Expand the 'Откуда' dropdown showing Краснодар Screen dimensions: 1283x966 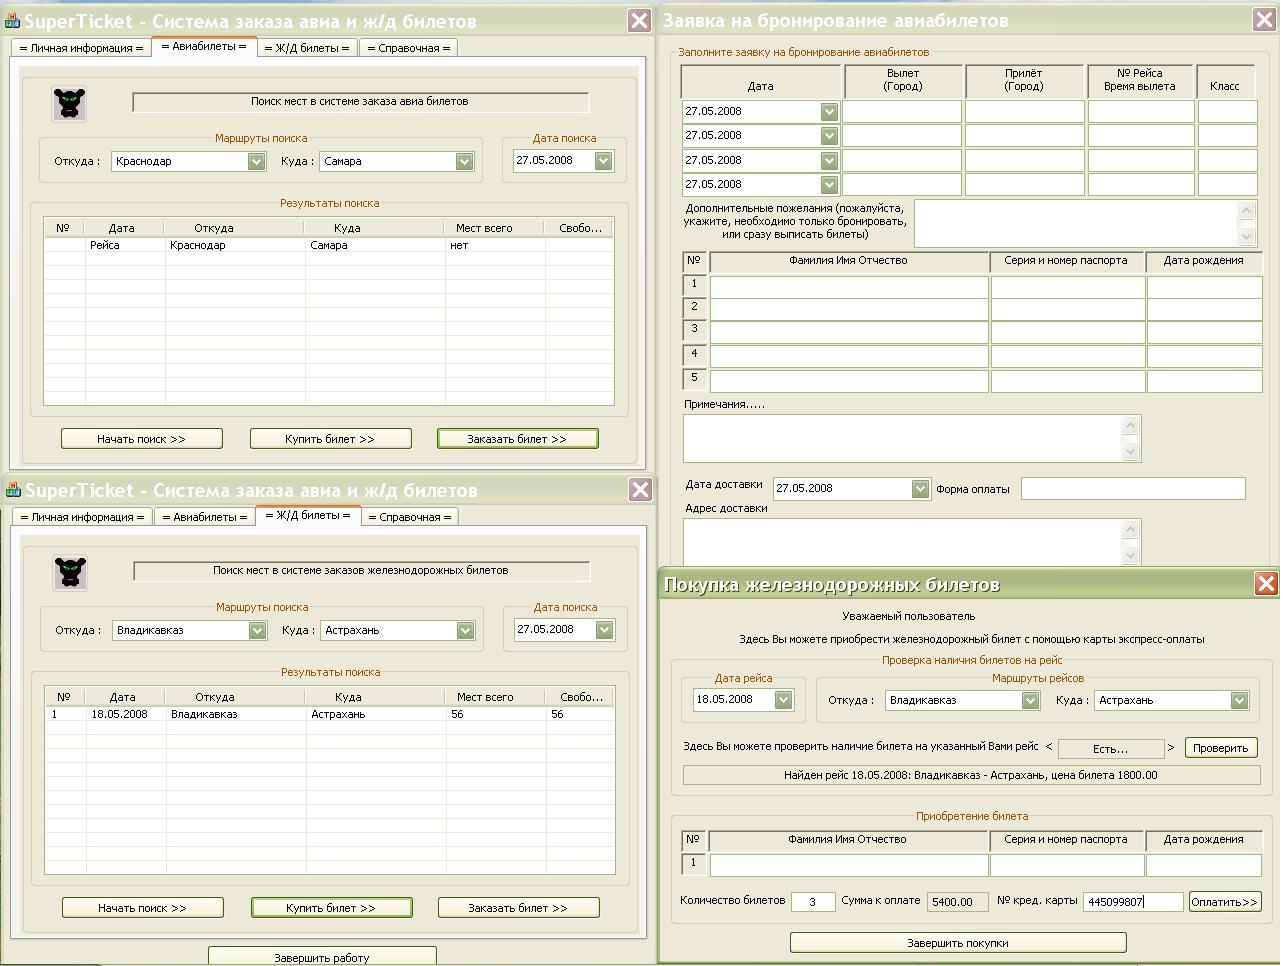coord(256,161)
